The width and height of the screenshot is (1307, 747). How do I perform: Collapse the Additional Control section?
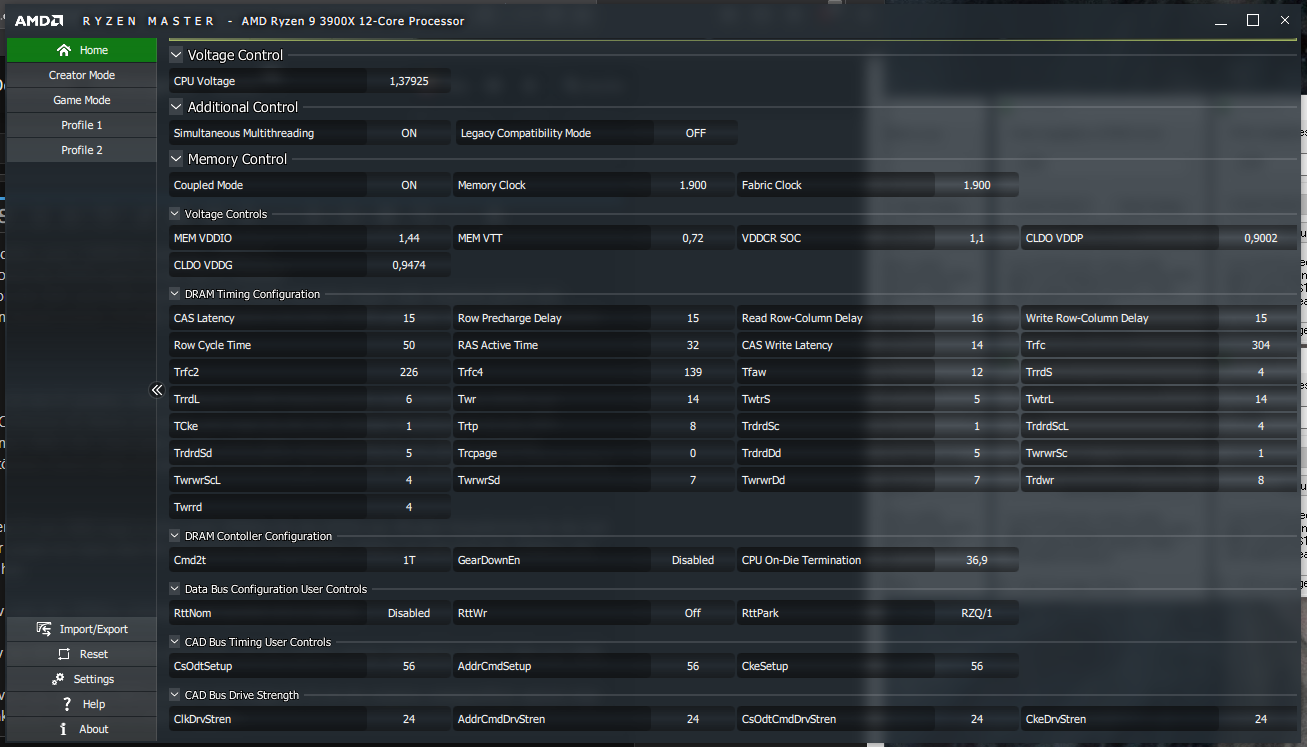pos(177,107)
